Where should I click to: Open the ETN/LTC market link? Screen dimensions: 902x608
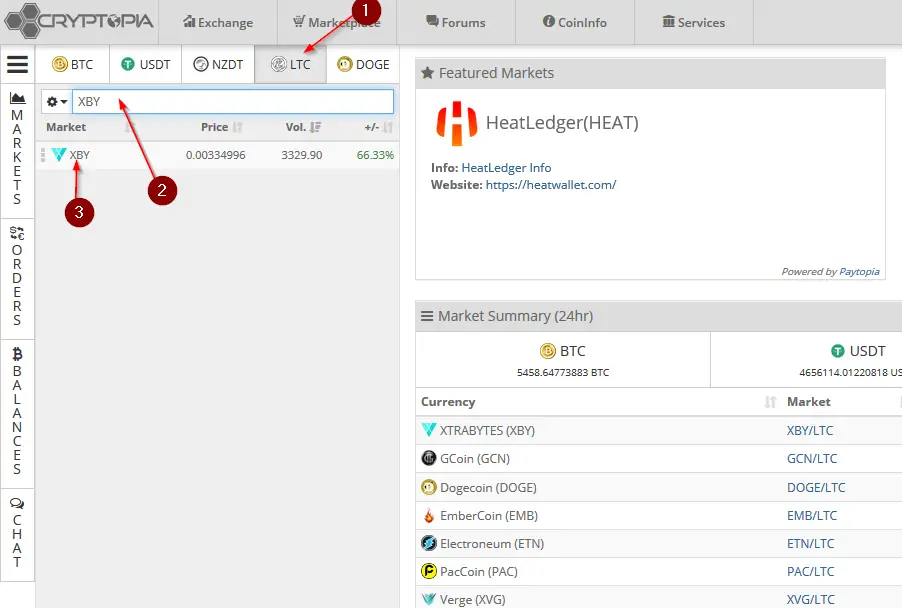click(x=810, y=544)
